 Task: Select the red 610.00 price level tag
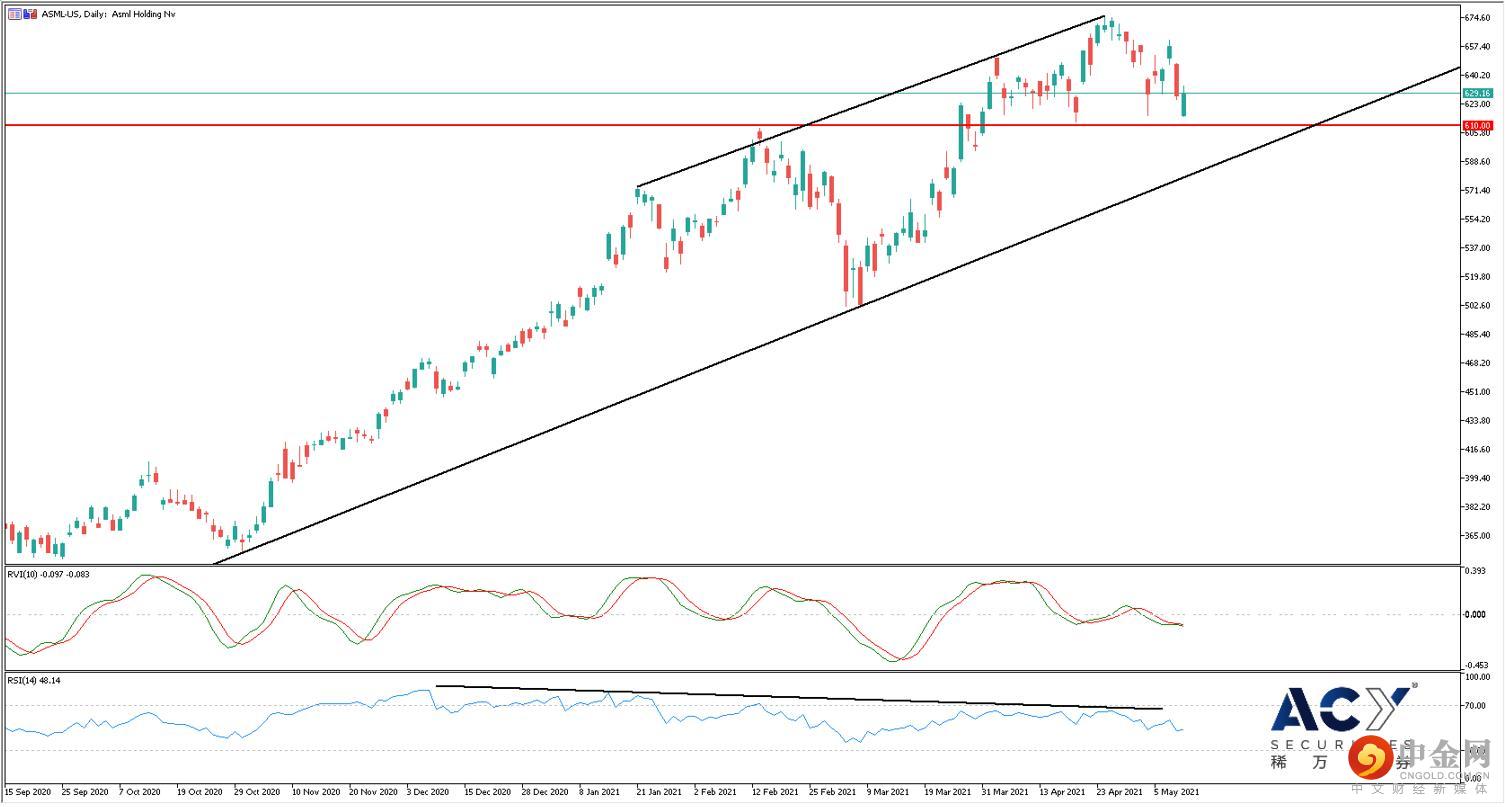pyautogui.click(x=1477, y=125)
